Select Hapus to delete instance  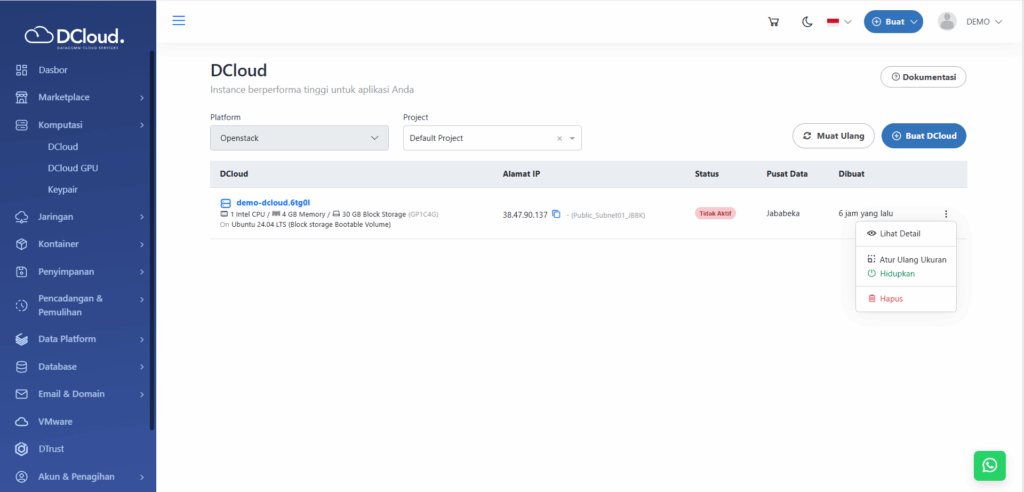pos(890,298)
